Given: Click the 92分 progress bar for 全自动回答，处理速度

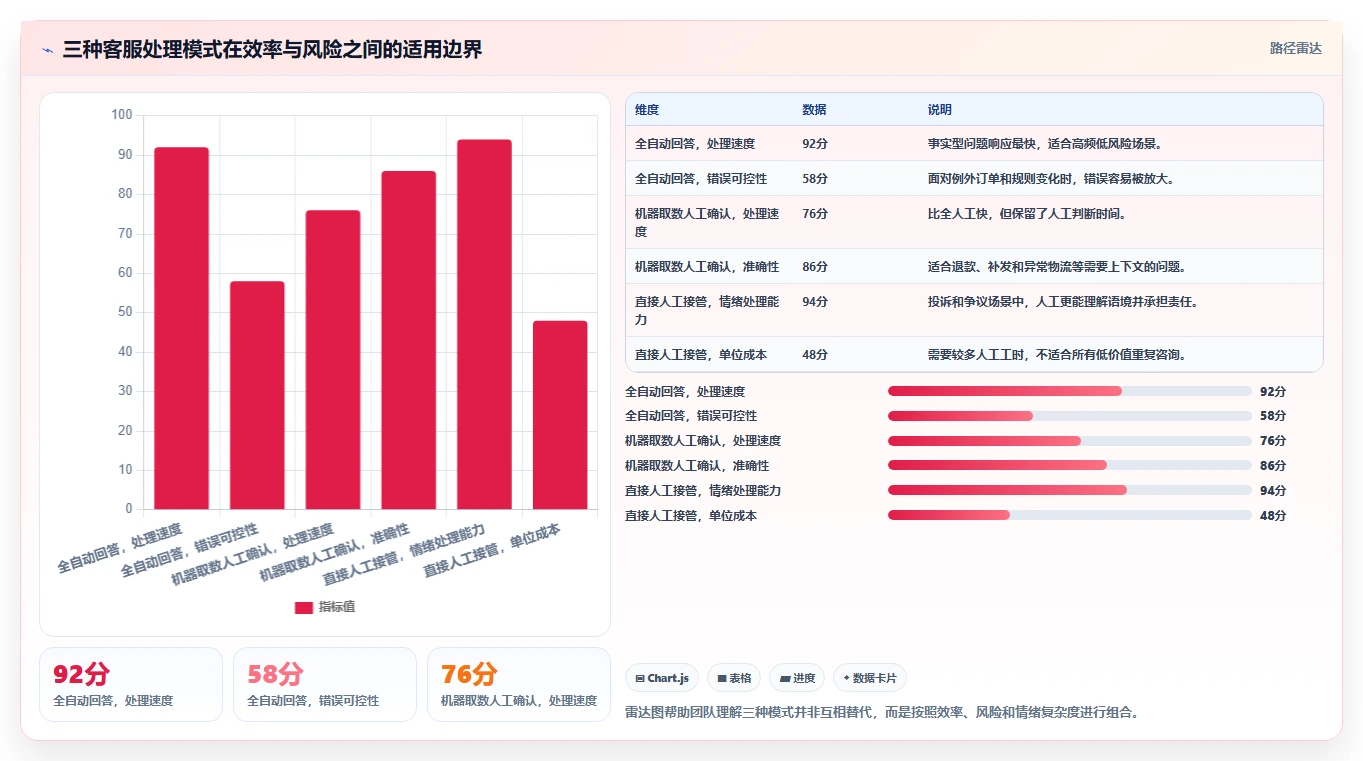Looking at the screenshot, I should (1070, 391).
